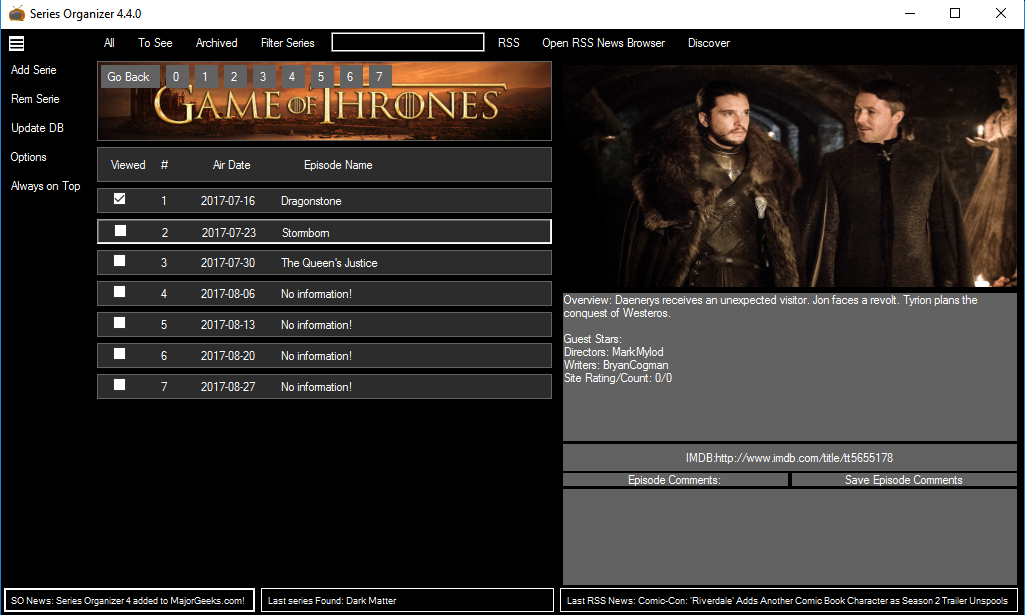This screenshot has height=615, width=1025.
Task: Select the Stormborn episode name
Action: (x=305, y=233)
